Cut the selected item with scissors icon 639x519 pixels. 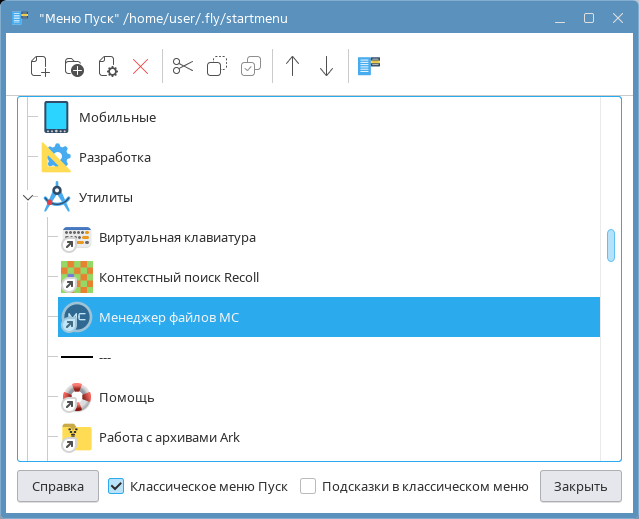tap(182, 67)
